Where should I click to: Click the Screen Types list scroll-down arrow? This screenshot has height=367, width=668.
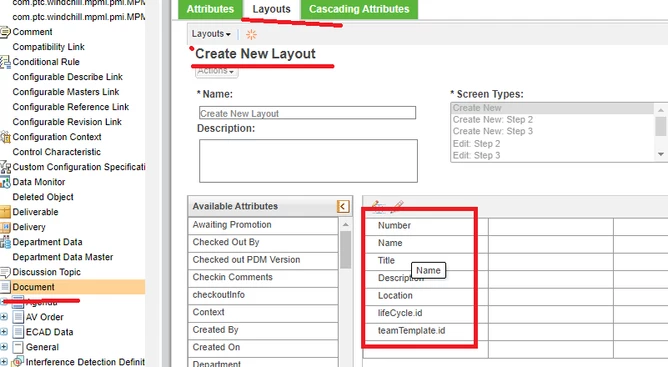pyautogui.click(x=661, y=154)
